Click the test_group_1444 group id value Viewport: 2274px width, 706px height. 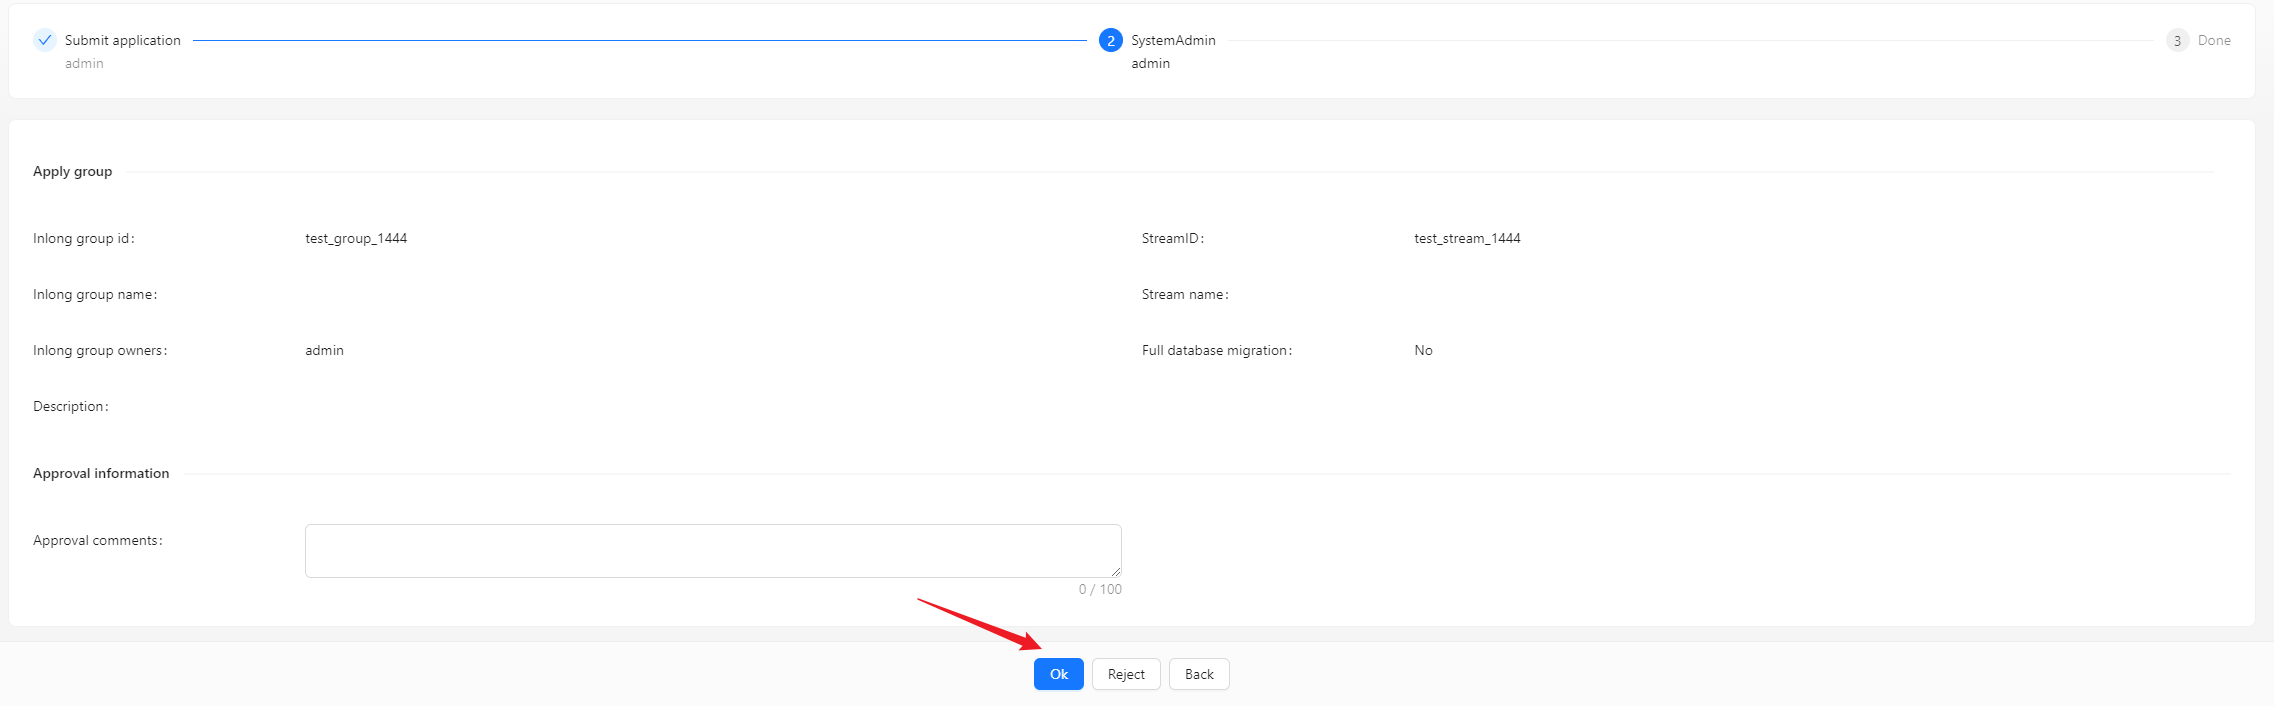tap(356, 238)
